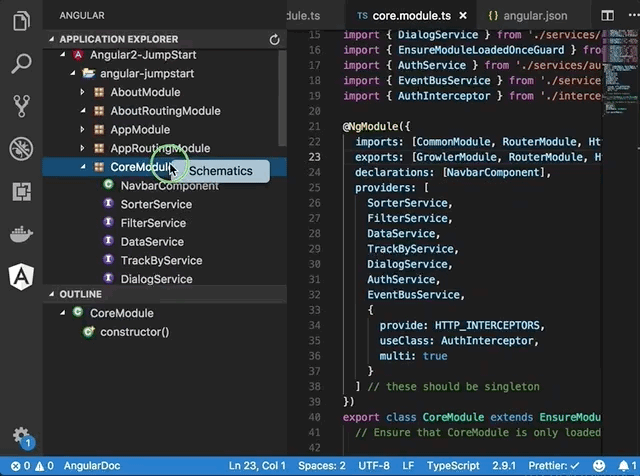This screenshot has width=640, height=476.
Task: Collapse the Outline section
Action: tap(51, 294)
